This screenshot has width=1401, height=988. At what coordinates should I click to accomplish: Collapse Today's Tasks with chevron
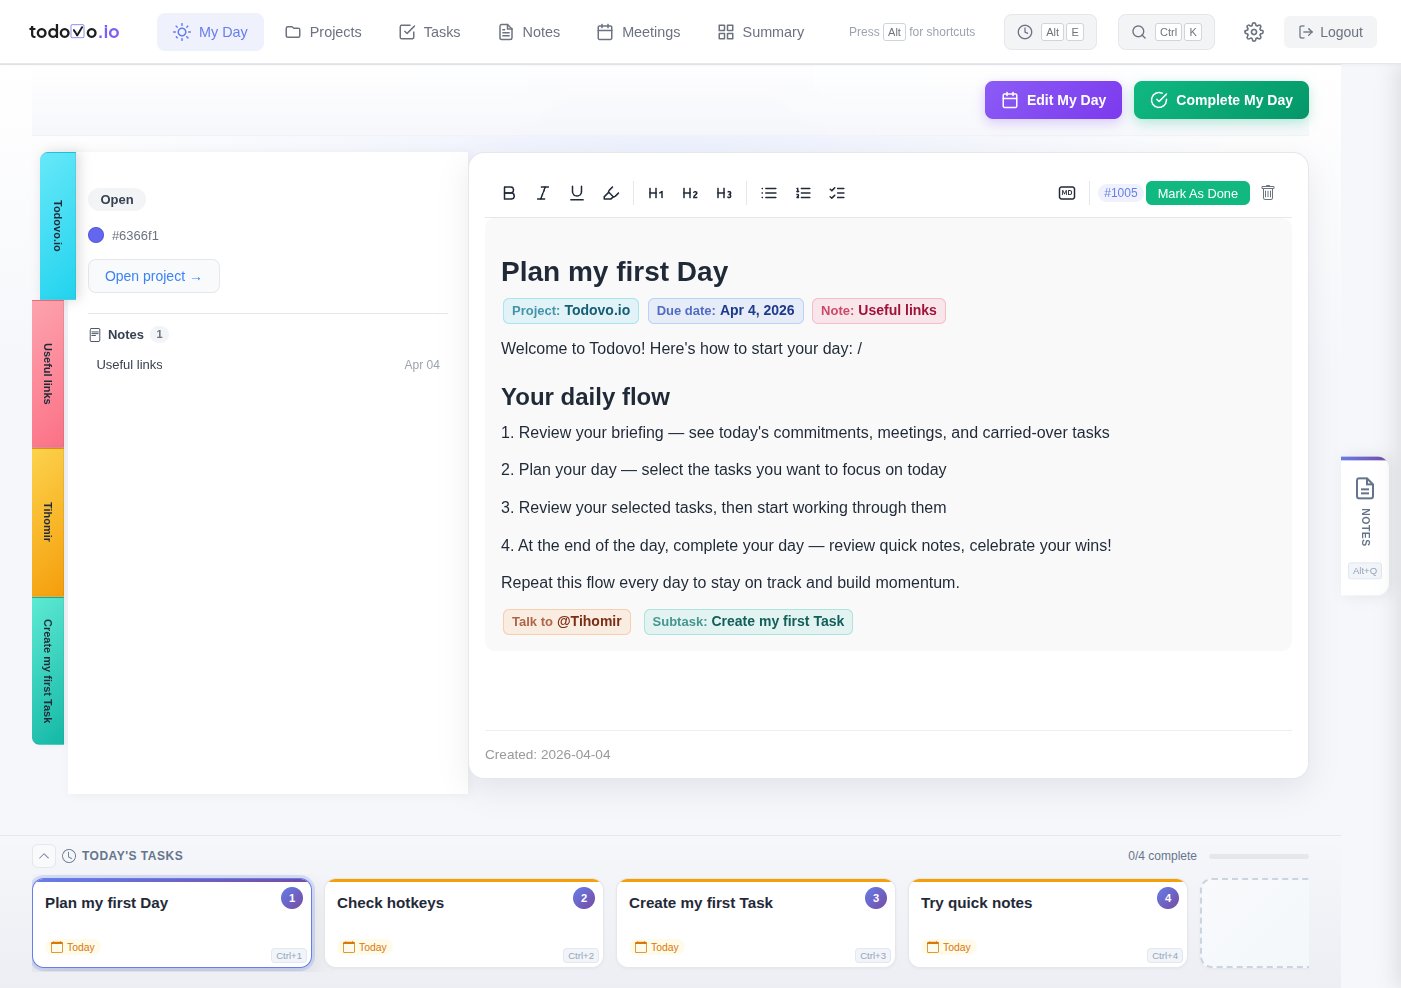[x=44, y=856]
